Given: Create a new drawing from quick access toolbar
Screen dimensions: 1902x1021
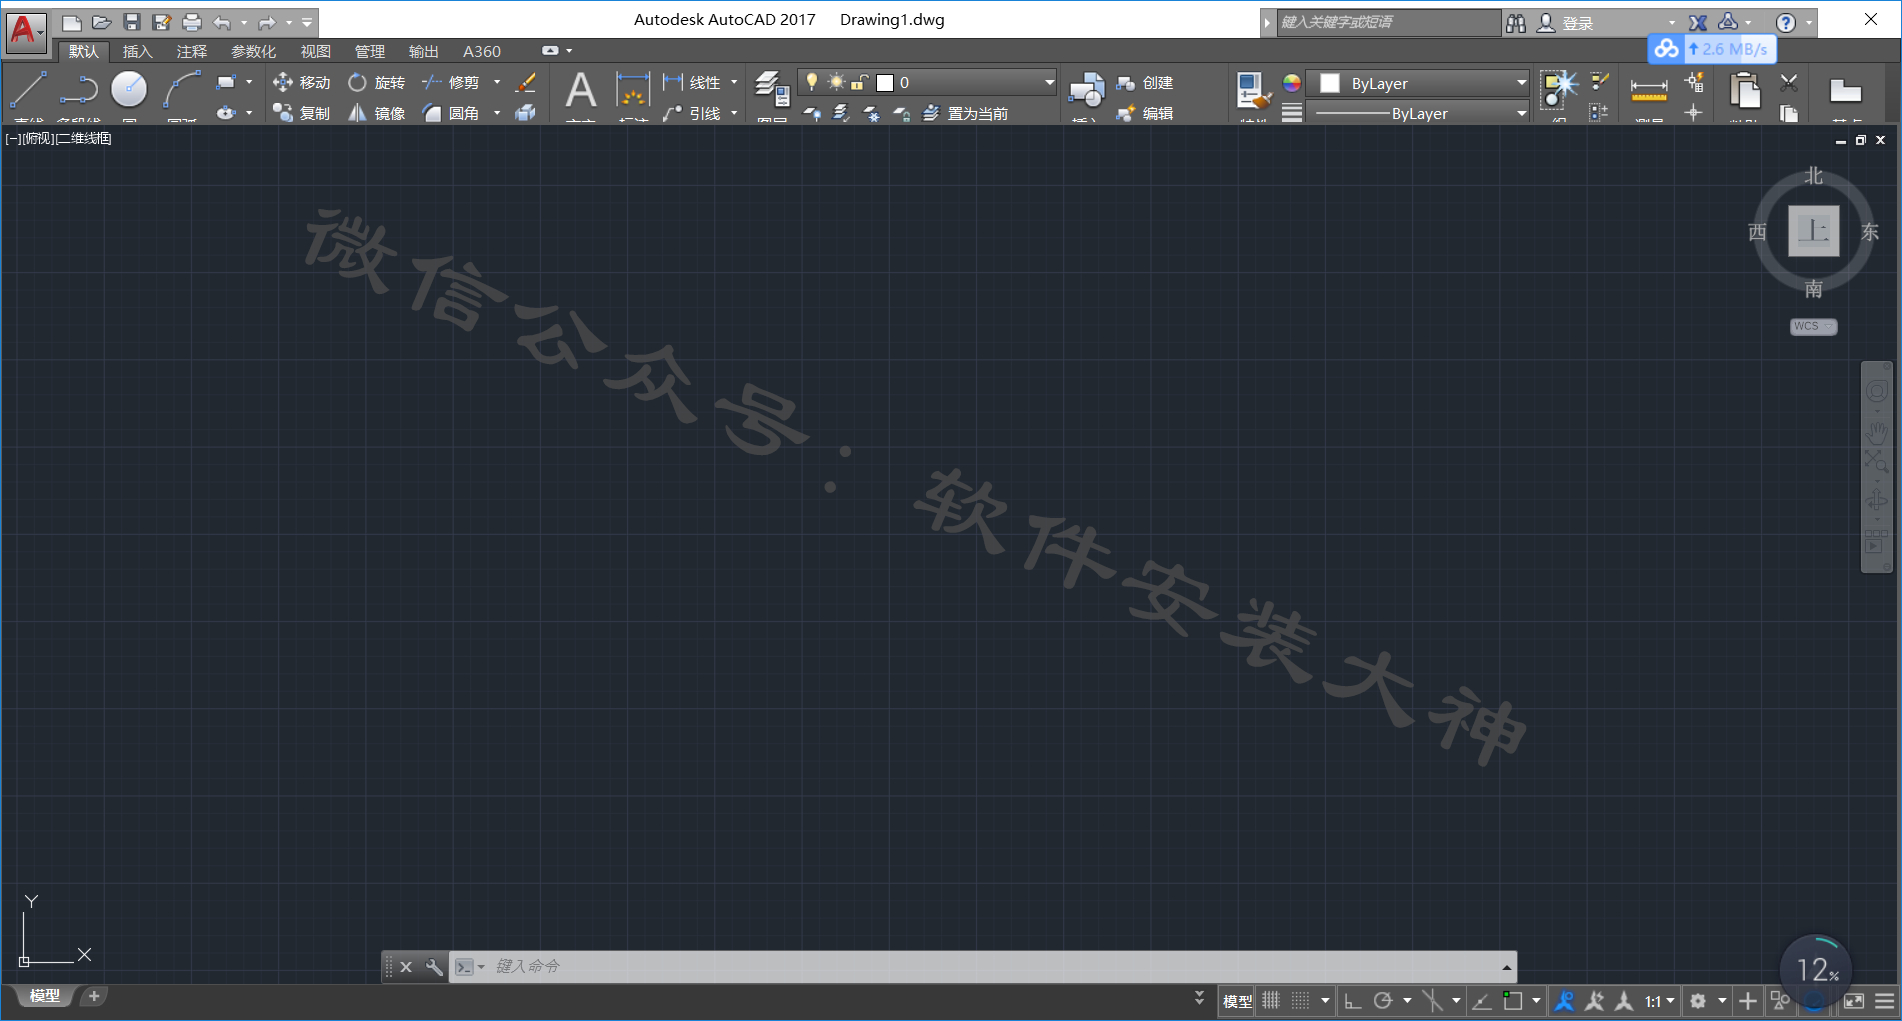Looking at the screenshot, I should coord(71,22).
